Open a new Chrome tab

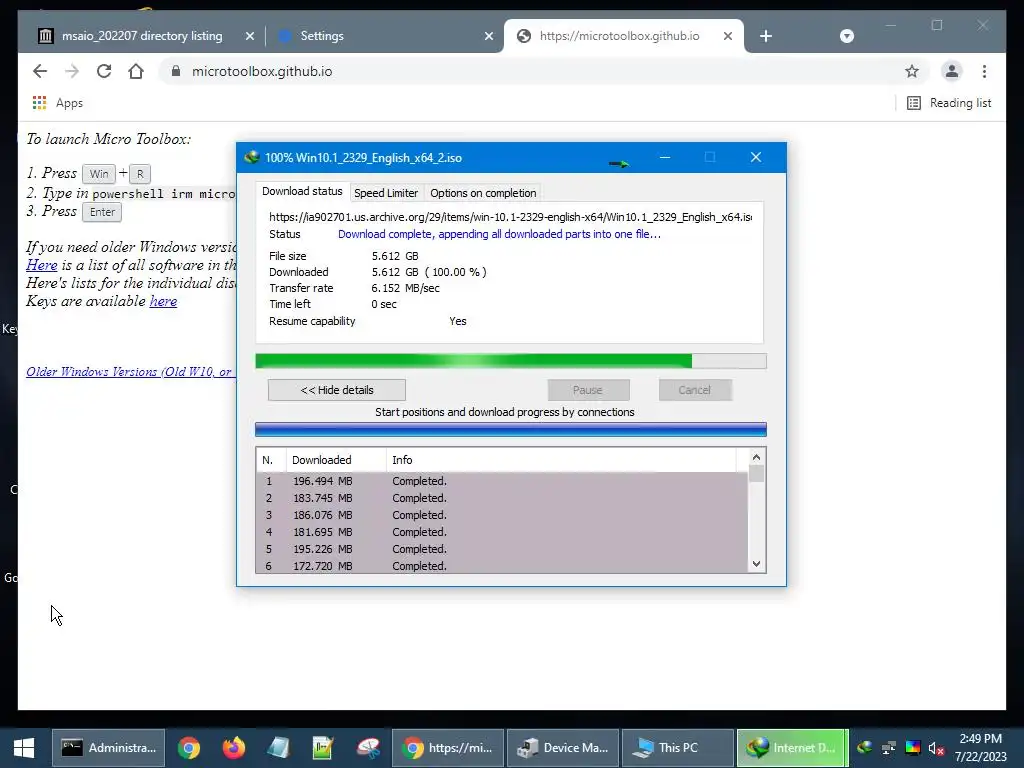(x=766, y=36)
